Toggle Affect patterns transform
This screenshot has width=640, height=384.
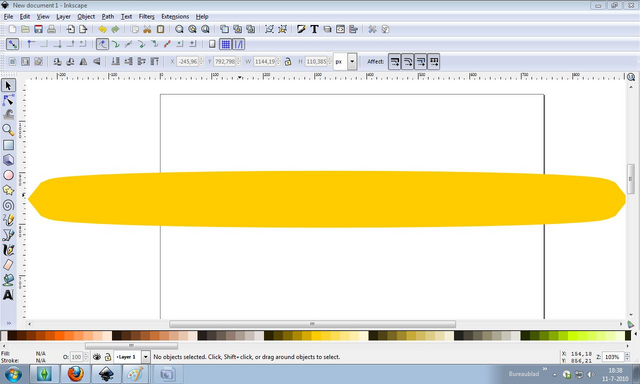point(433,62)
